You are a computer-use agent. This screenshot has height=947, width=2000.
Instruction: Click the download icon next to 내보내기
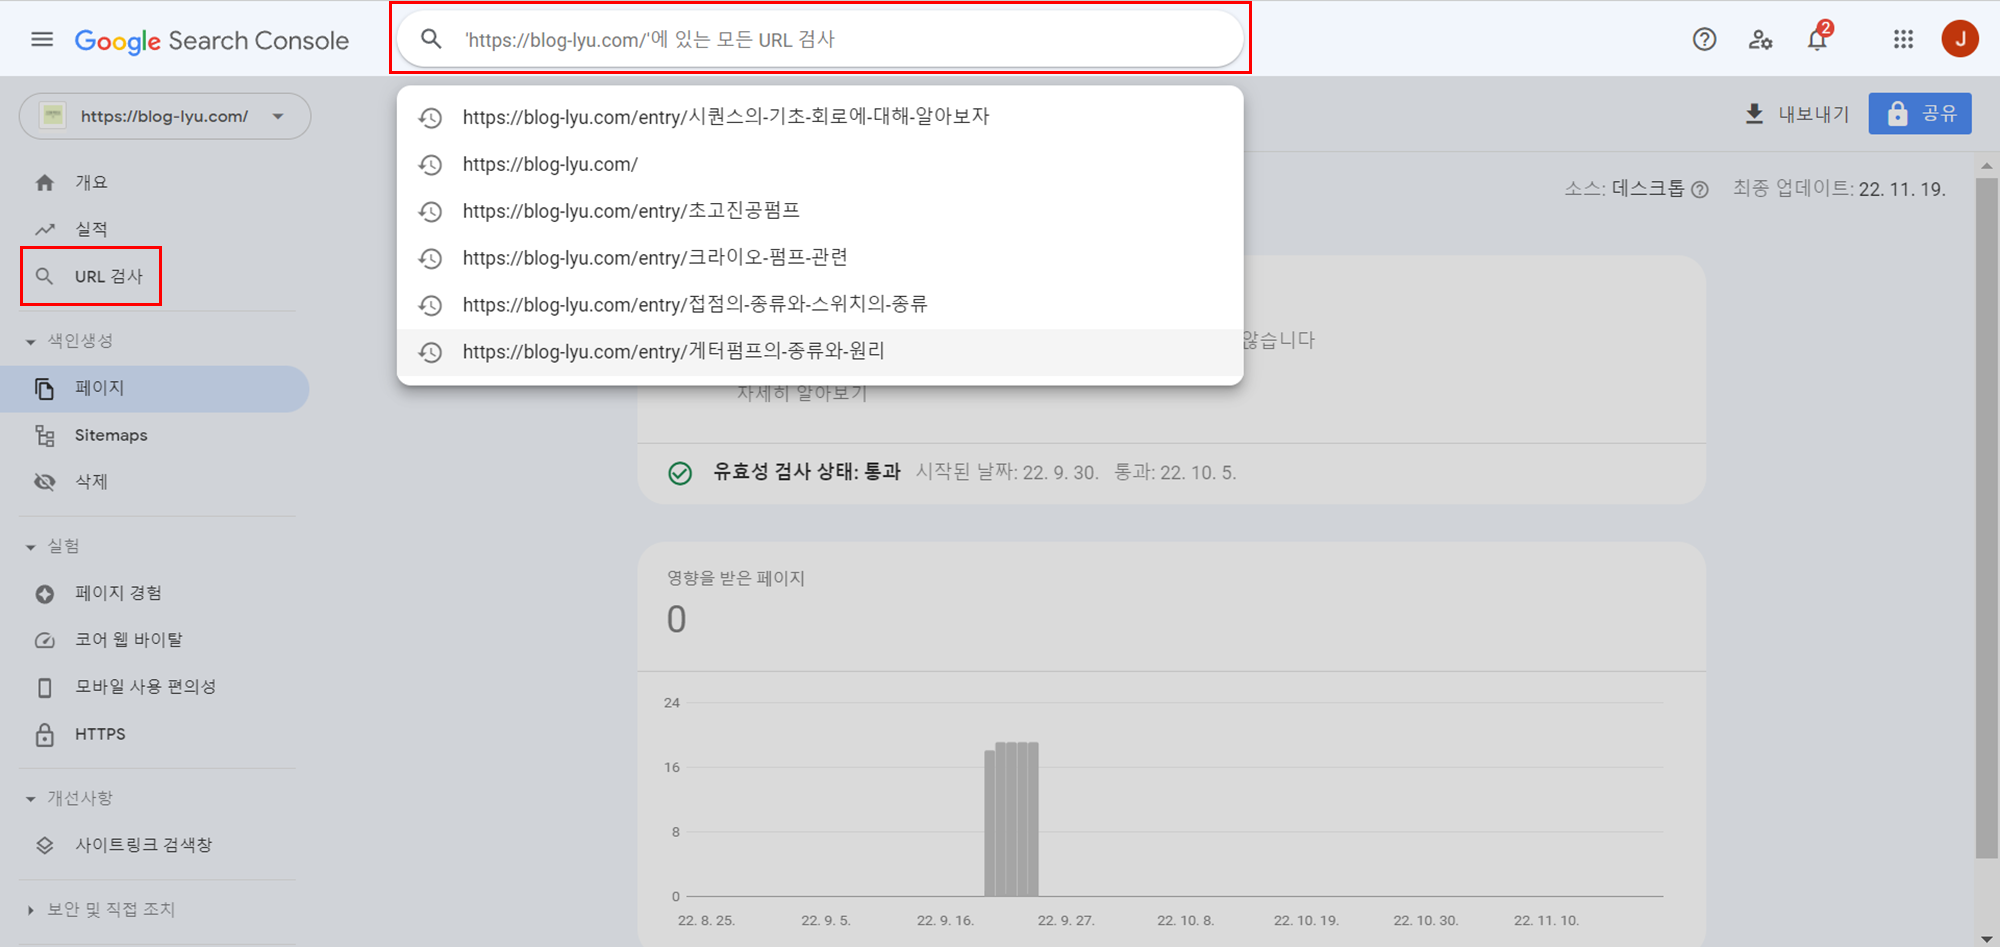click(1754, 113)
